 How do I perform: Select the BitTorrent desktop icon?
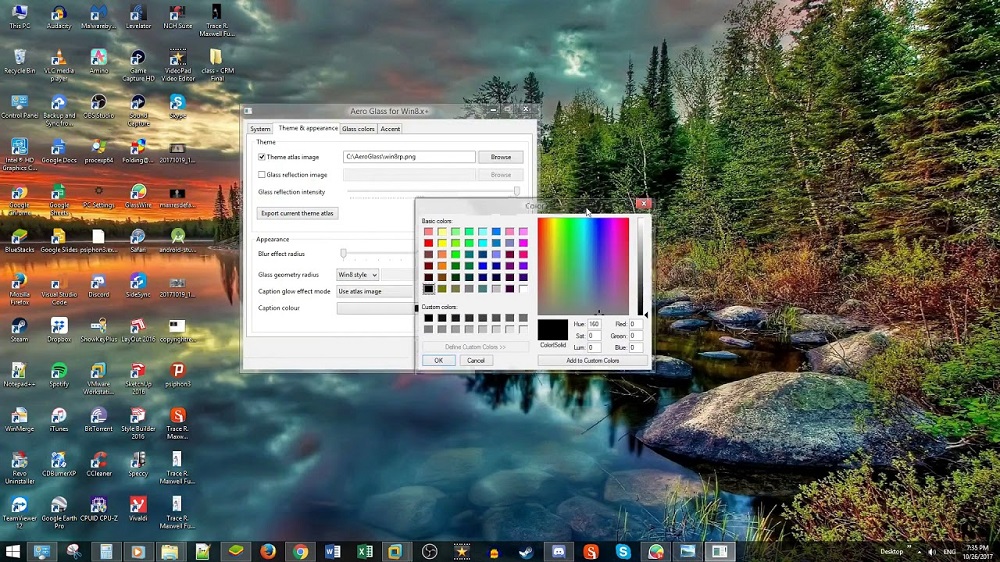pos(98,418)
